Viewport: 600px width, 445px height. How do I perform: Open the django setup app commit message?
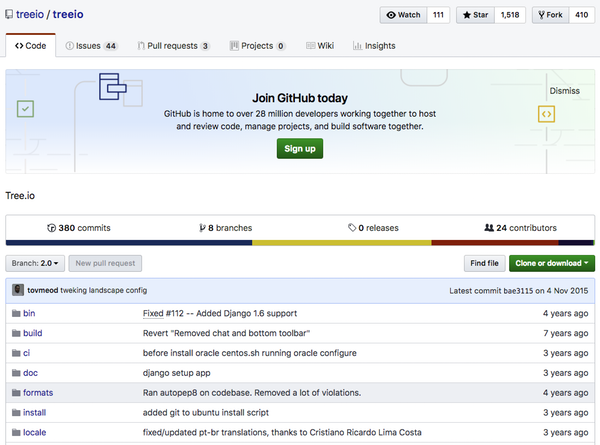pos(177,373)
